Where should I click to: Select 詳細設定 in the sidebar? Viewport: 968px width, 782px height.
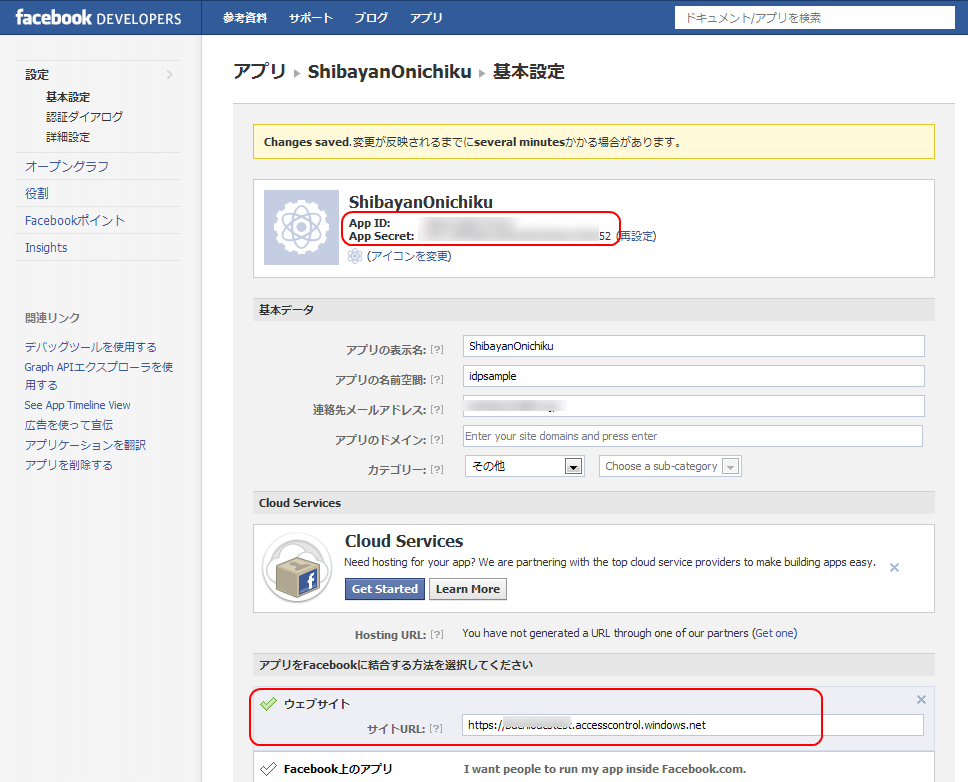[x=68, y=137]
